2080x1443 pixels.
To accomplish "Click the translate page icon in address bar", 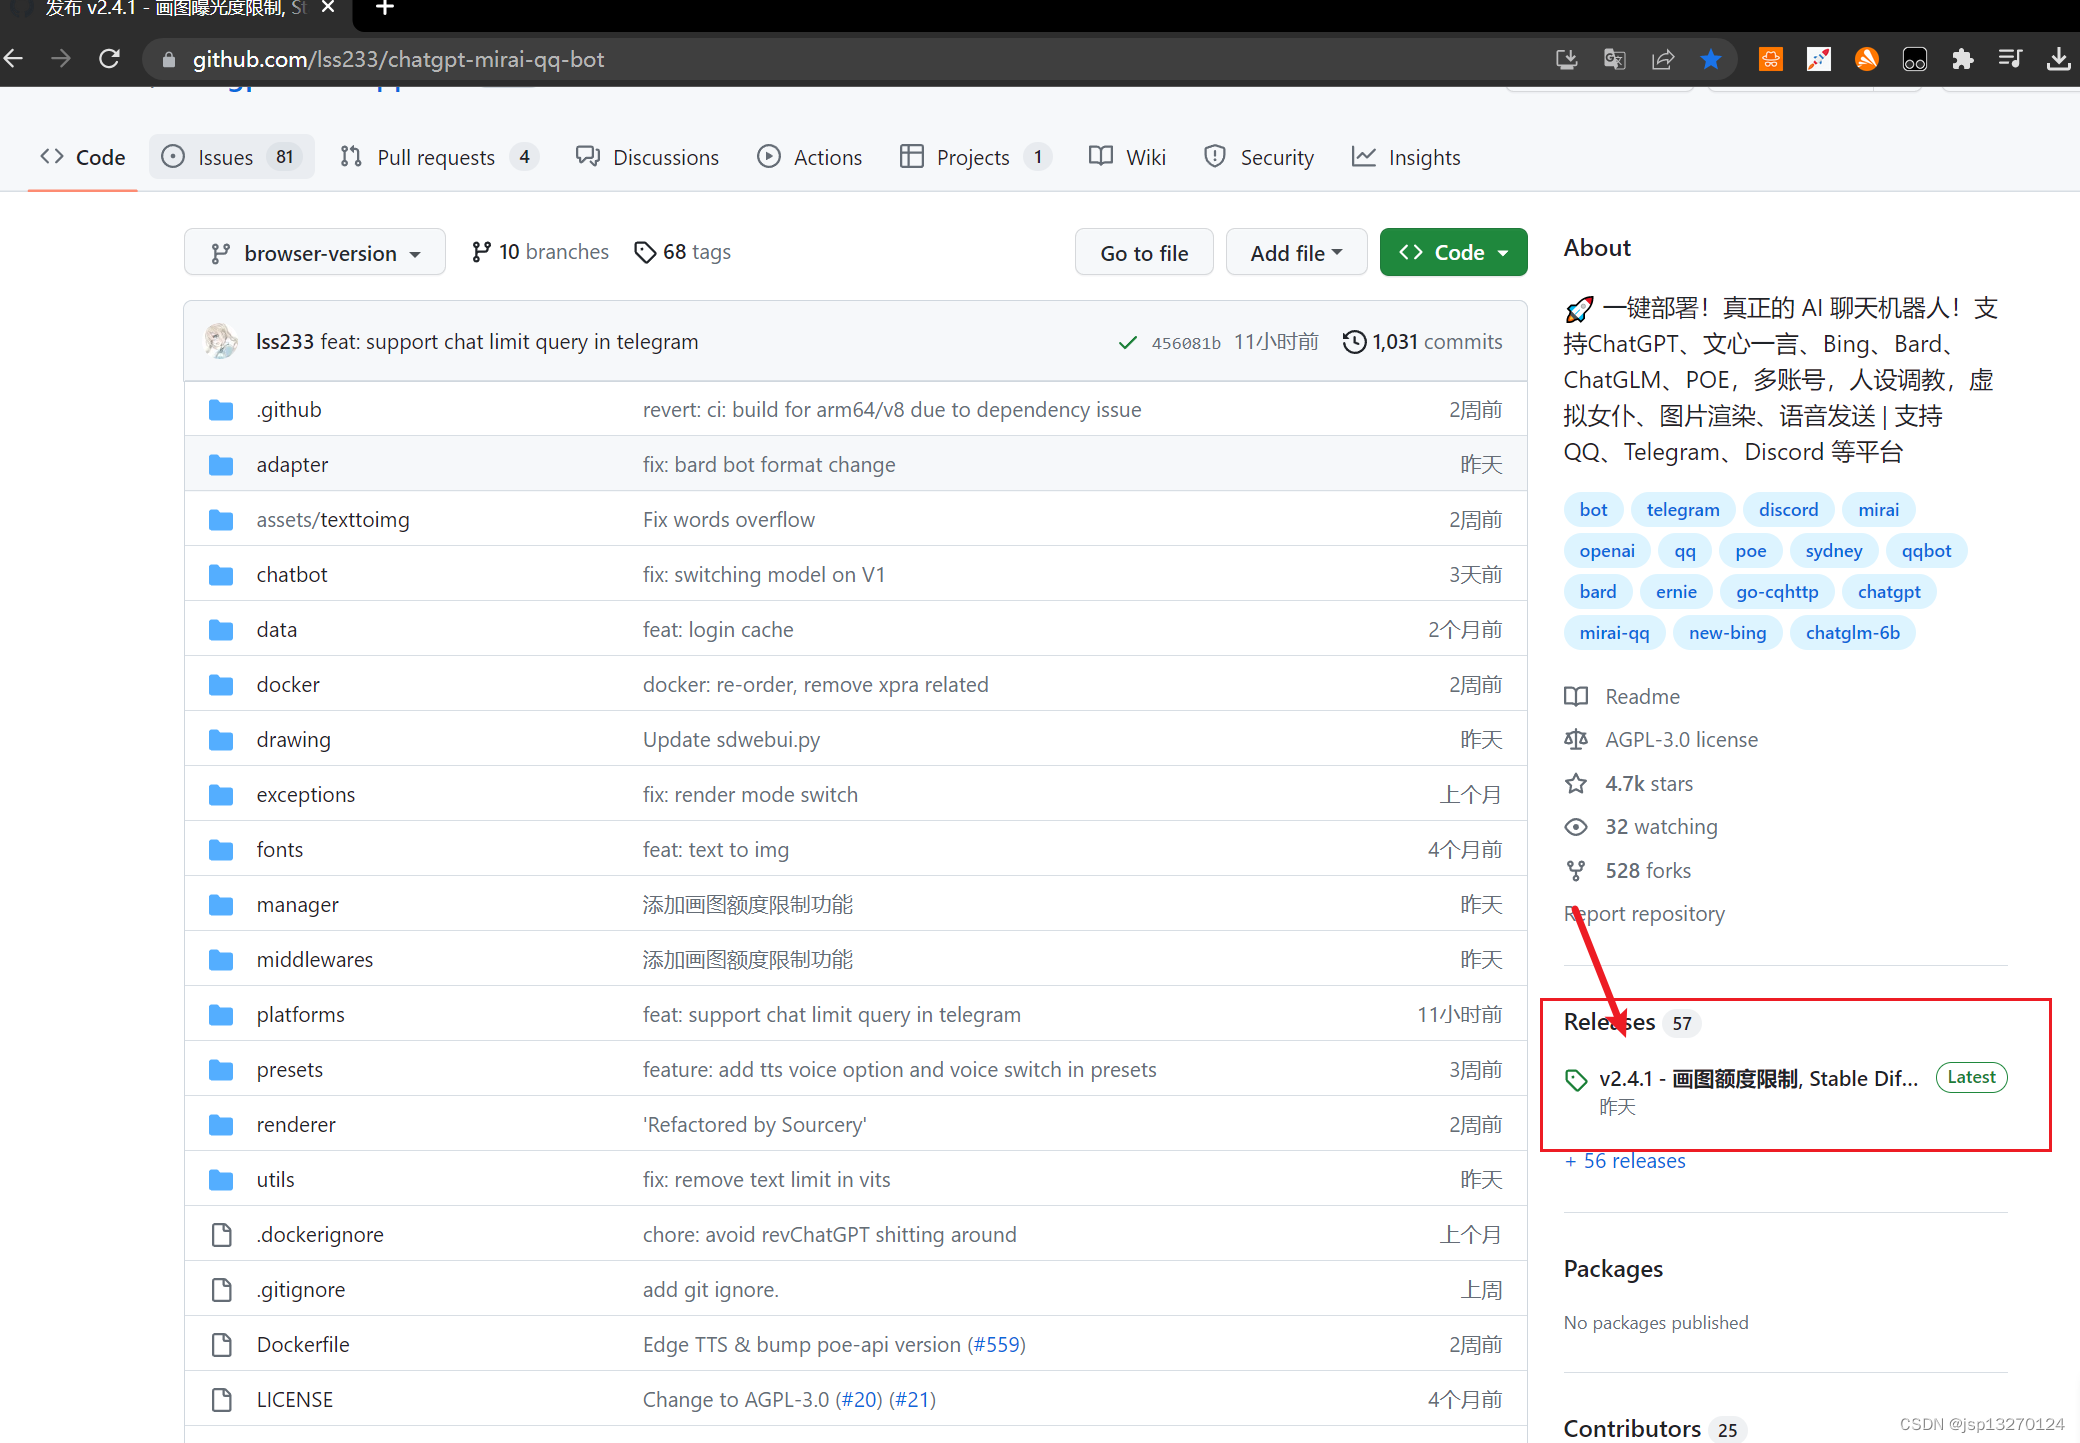I will (x=1615, y=59).
